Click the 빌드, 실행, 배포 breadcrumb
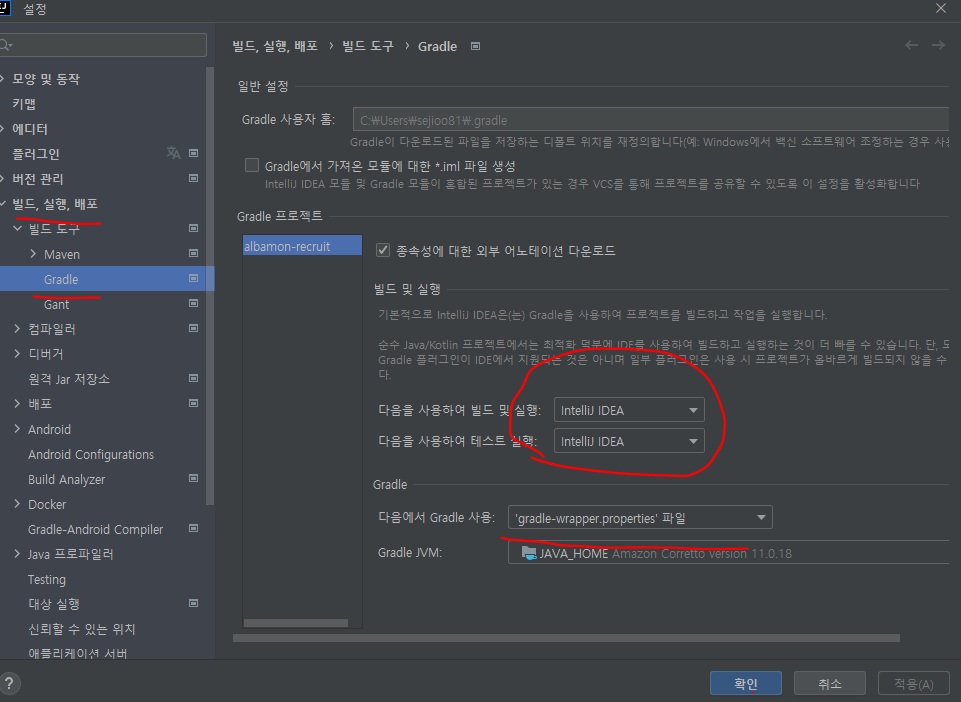This screenshot has width=961, height=702. click(275, 46)
